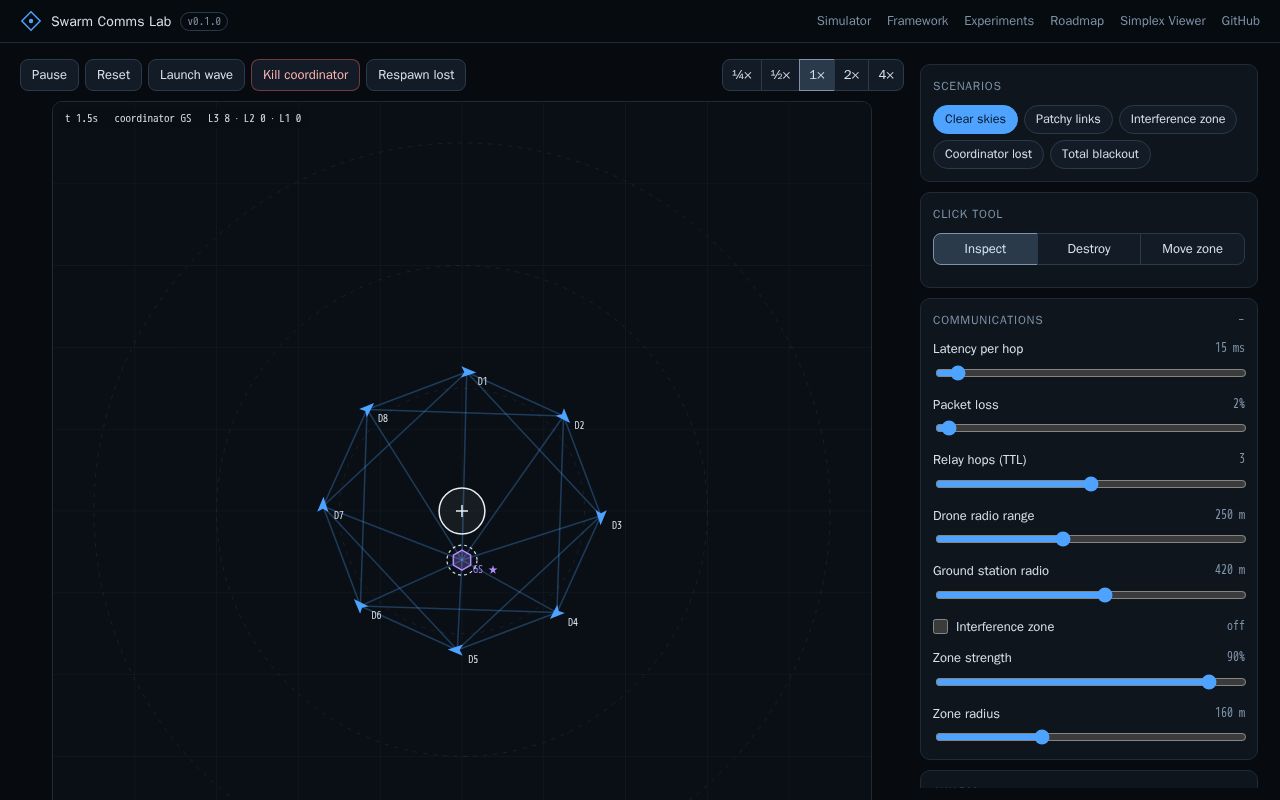Click drone D3 arrow marker
This screenshot has width=1280, height=800.
tap(601, 517)
